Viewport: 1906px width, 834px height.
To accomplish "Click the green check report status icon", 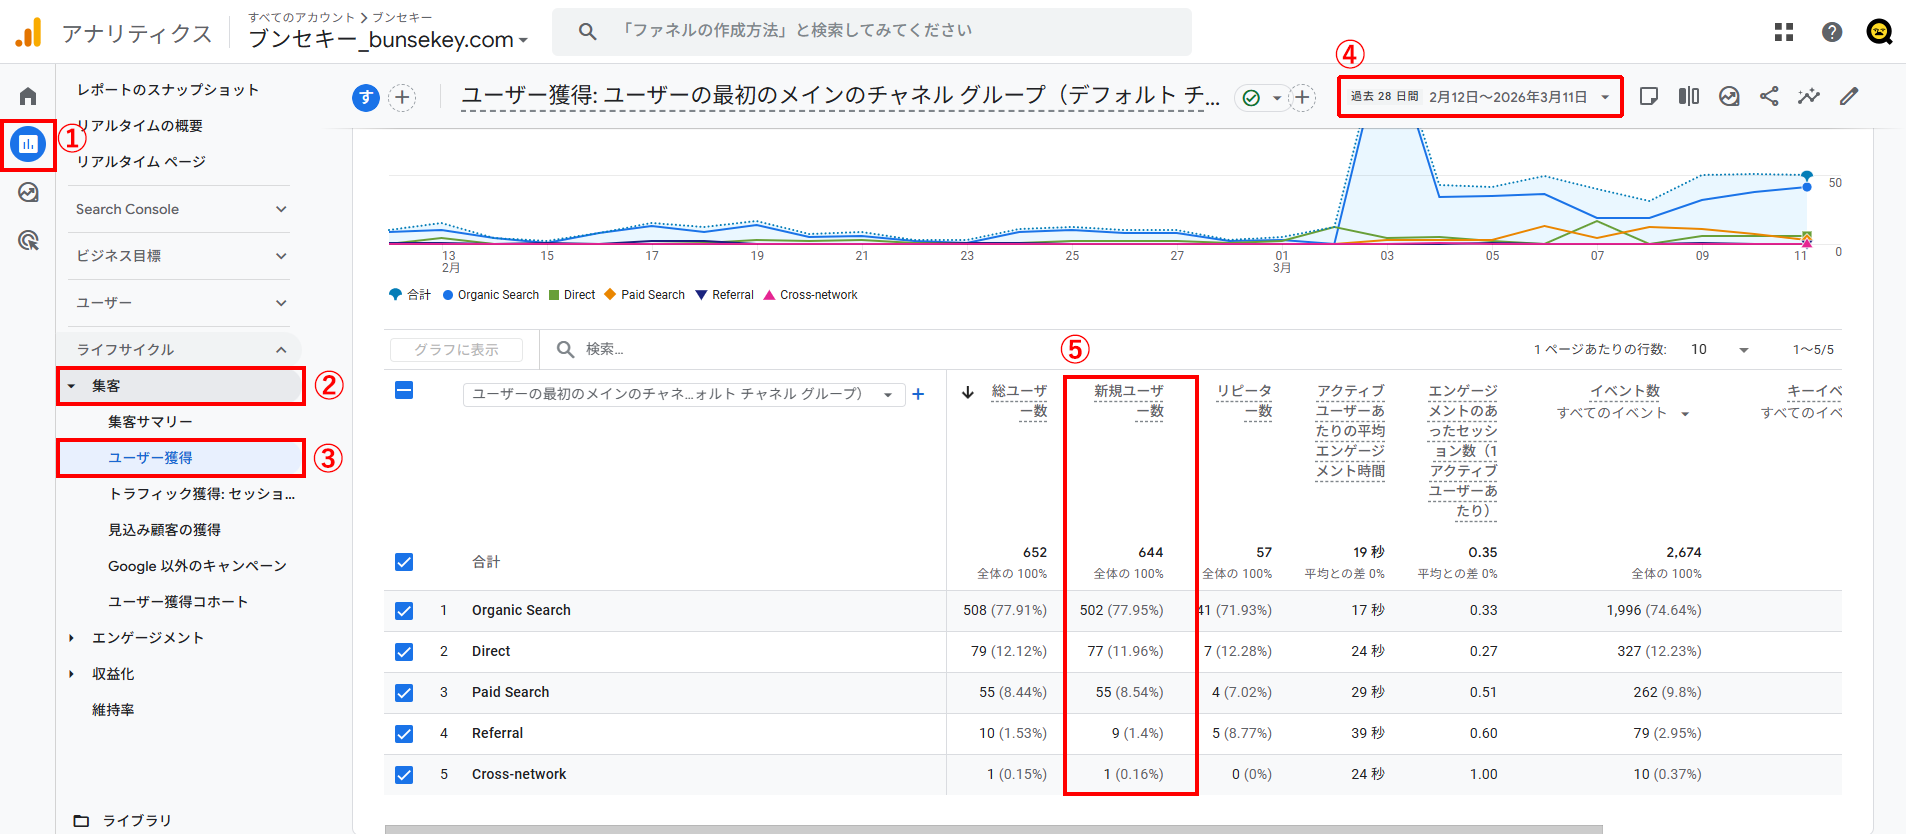I will click(x=1251, y=97).
